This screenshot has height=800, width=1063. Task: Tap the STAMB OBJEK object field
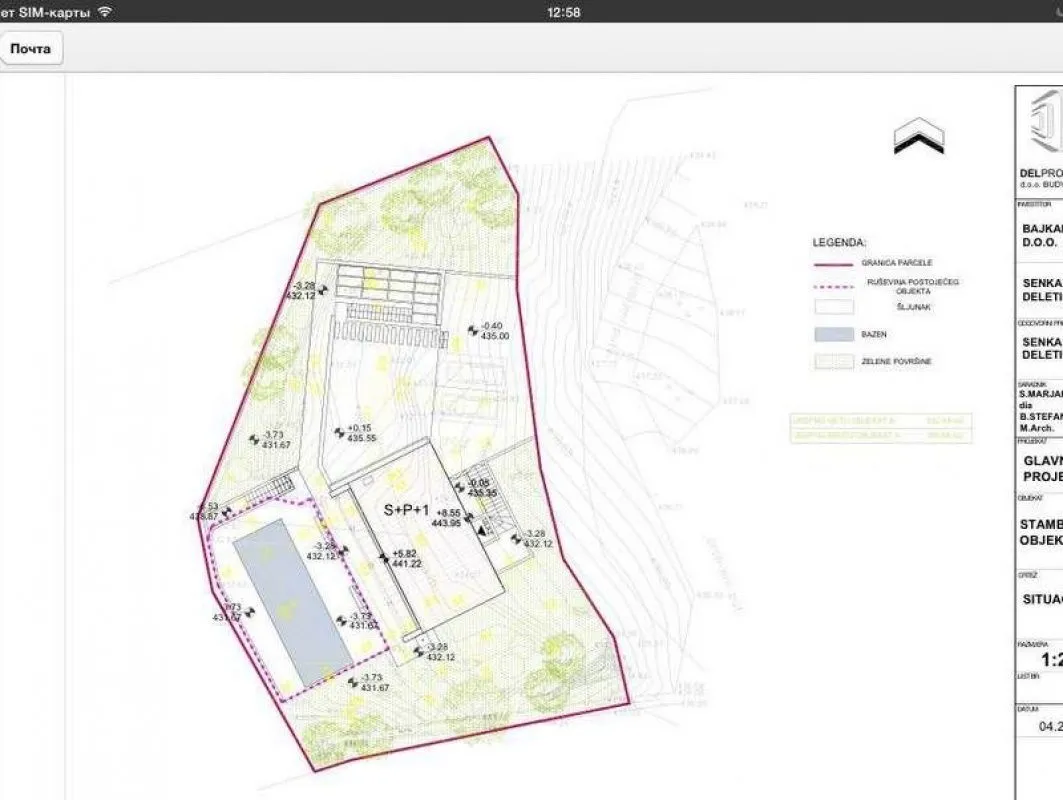tap(1041, 532)
